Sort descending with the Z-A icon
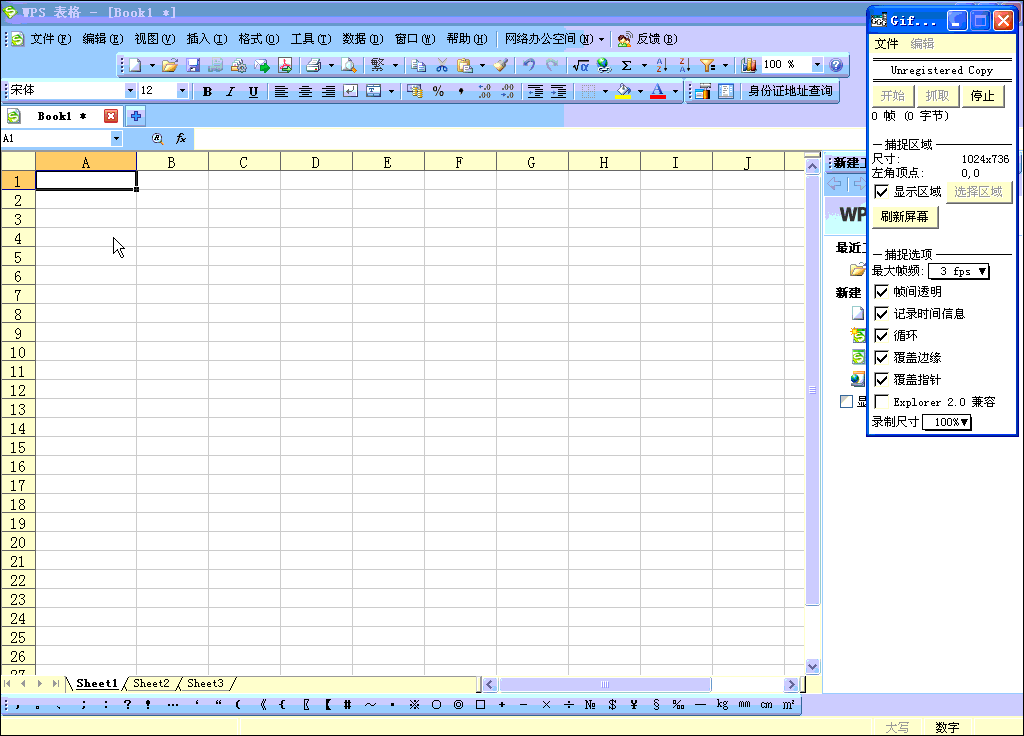This screenshot has width=1024, height=736. (x=684, y=65)
